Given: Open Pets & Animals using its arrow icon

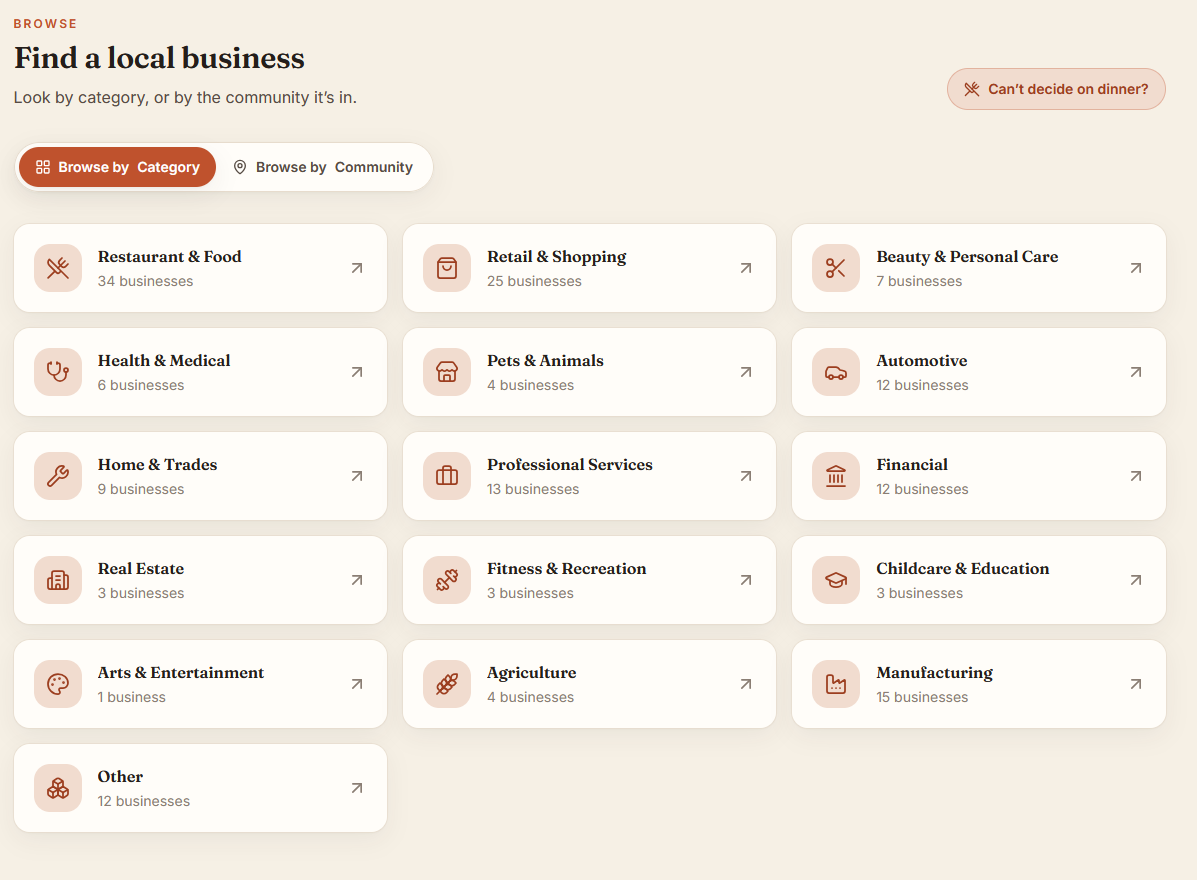Looking at the screenshot, I should pos(746,372).
